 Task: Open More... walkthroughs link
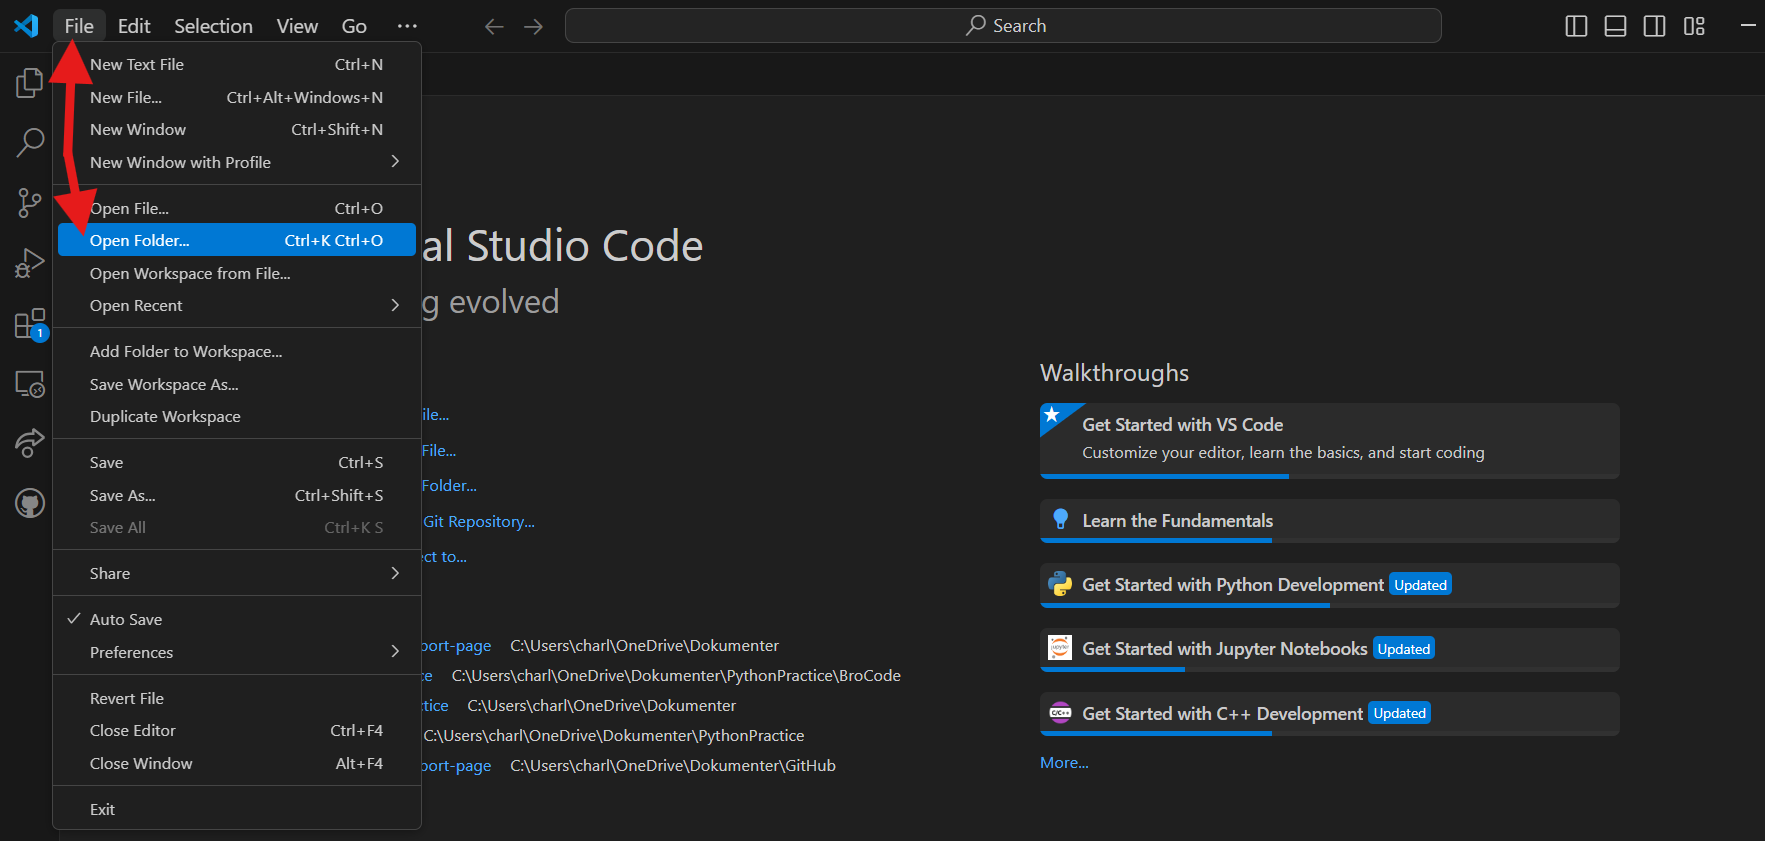click(1064, 762)
